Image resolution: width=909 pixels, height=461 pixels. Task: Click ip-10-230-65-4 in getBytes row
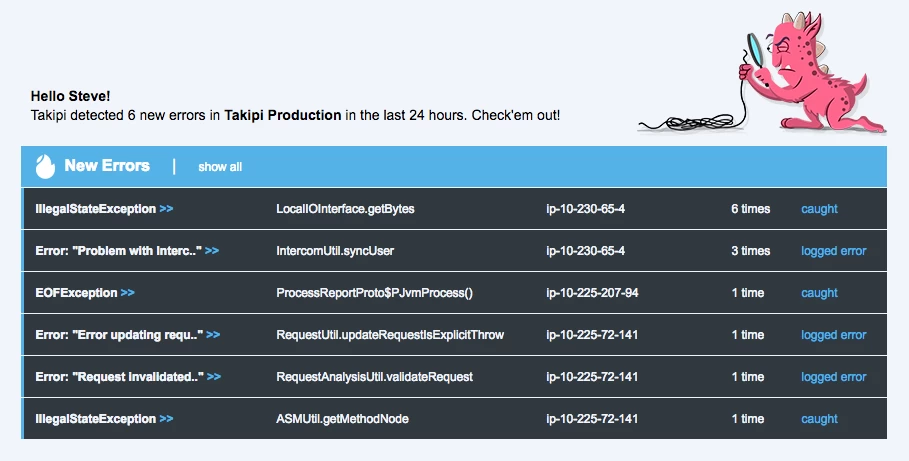click(x=586, y=209)
